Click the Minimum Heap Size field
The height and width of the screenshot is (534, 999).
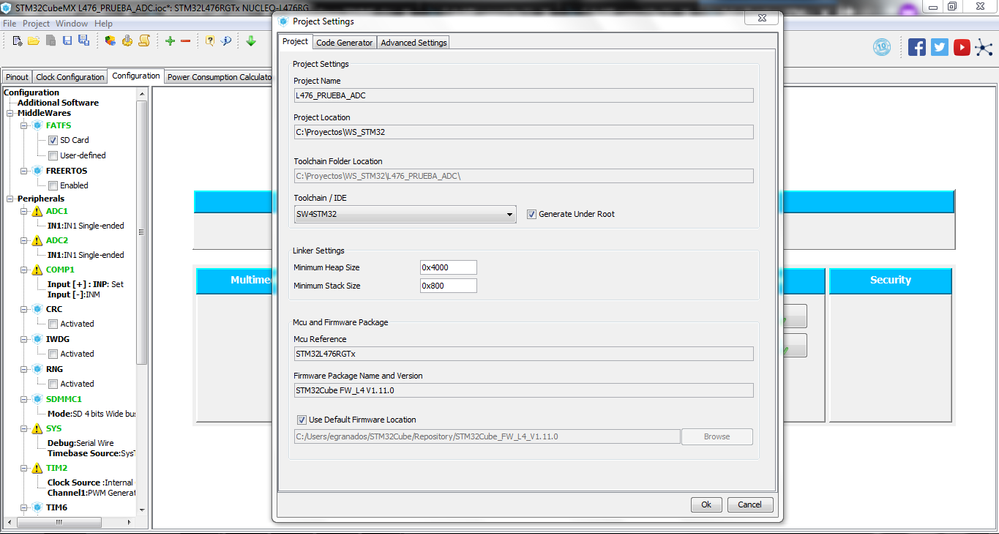point(448,268)
